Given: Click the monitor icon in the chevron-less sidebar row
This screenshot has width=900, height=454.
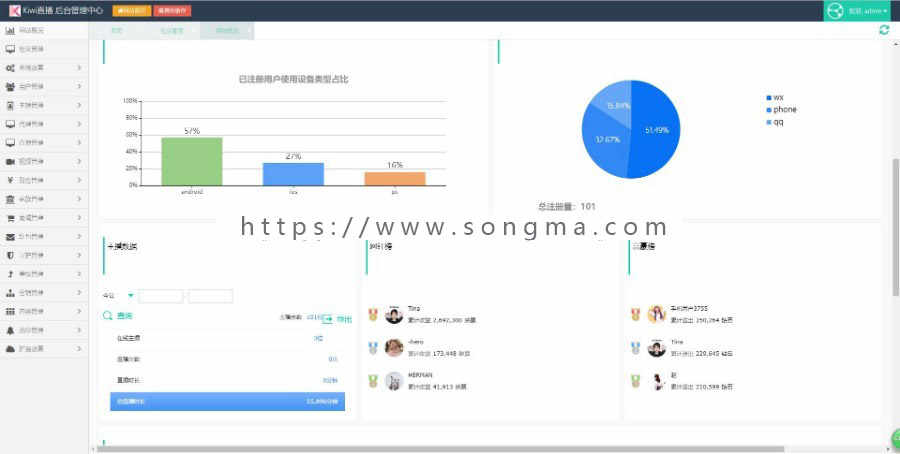Looking at the screenshot, I should pos(10,49).
